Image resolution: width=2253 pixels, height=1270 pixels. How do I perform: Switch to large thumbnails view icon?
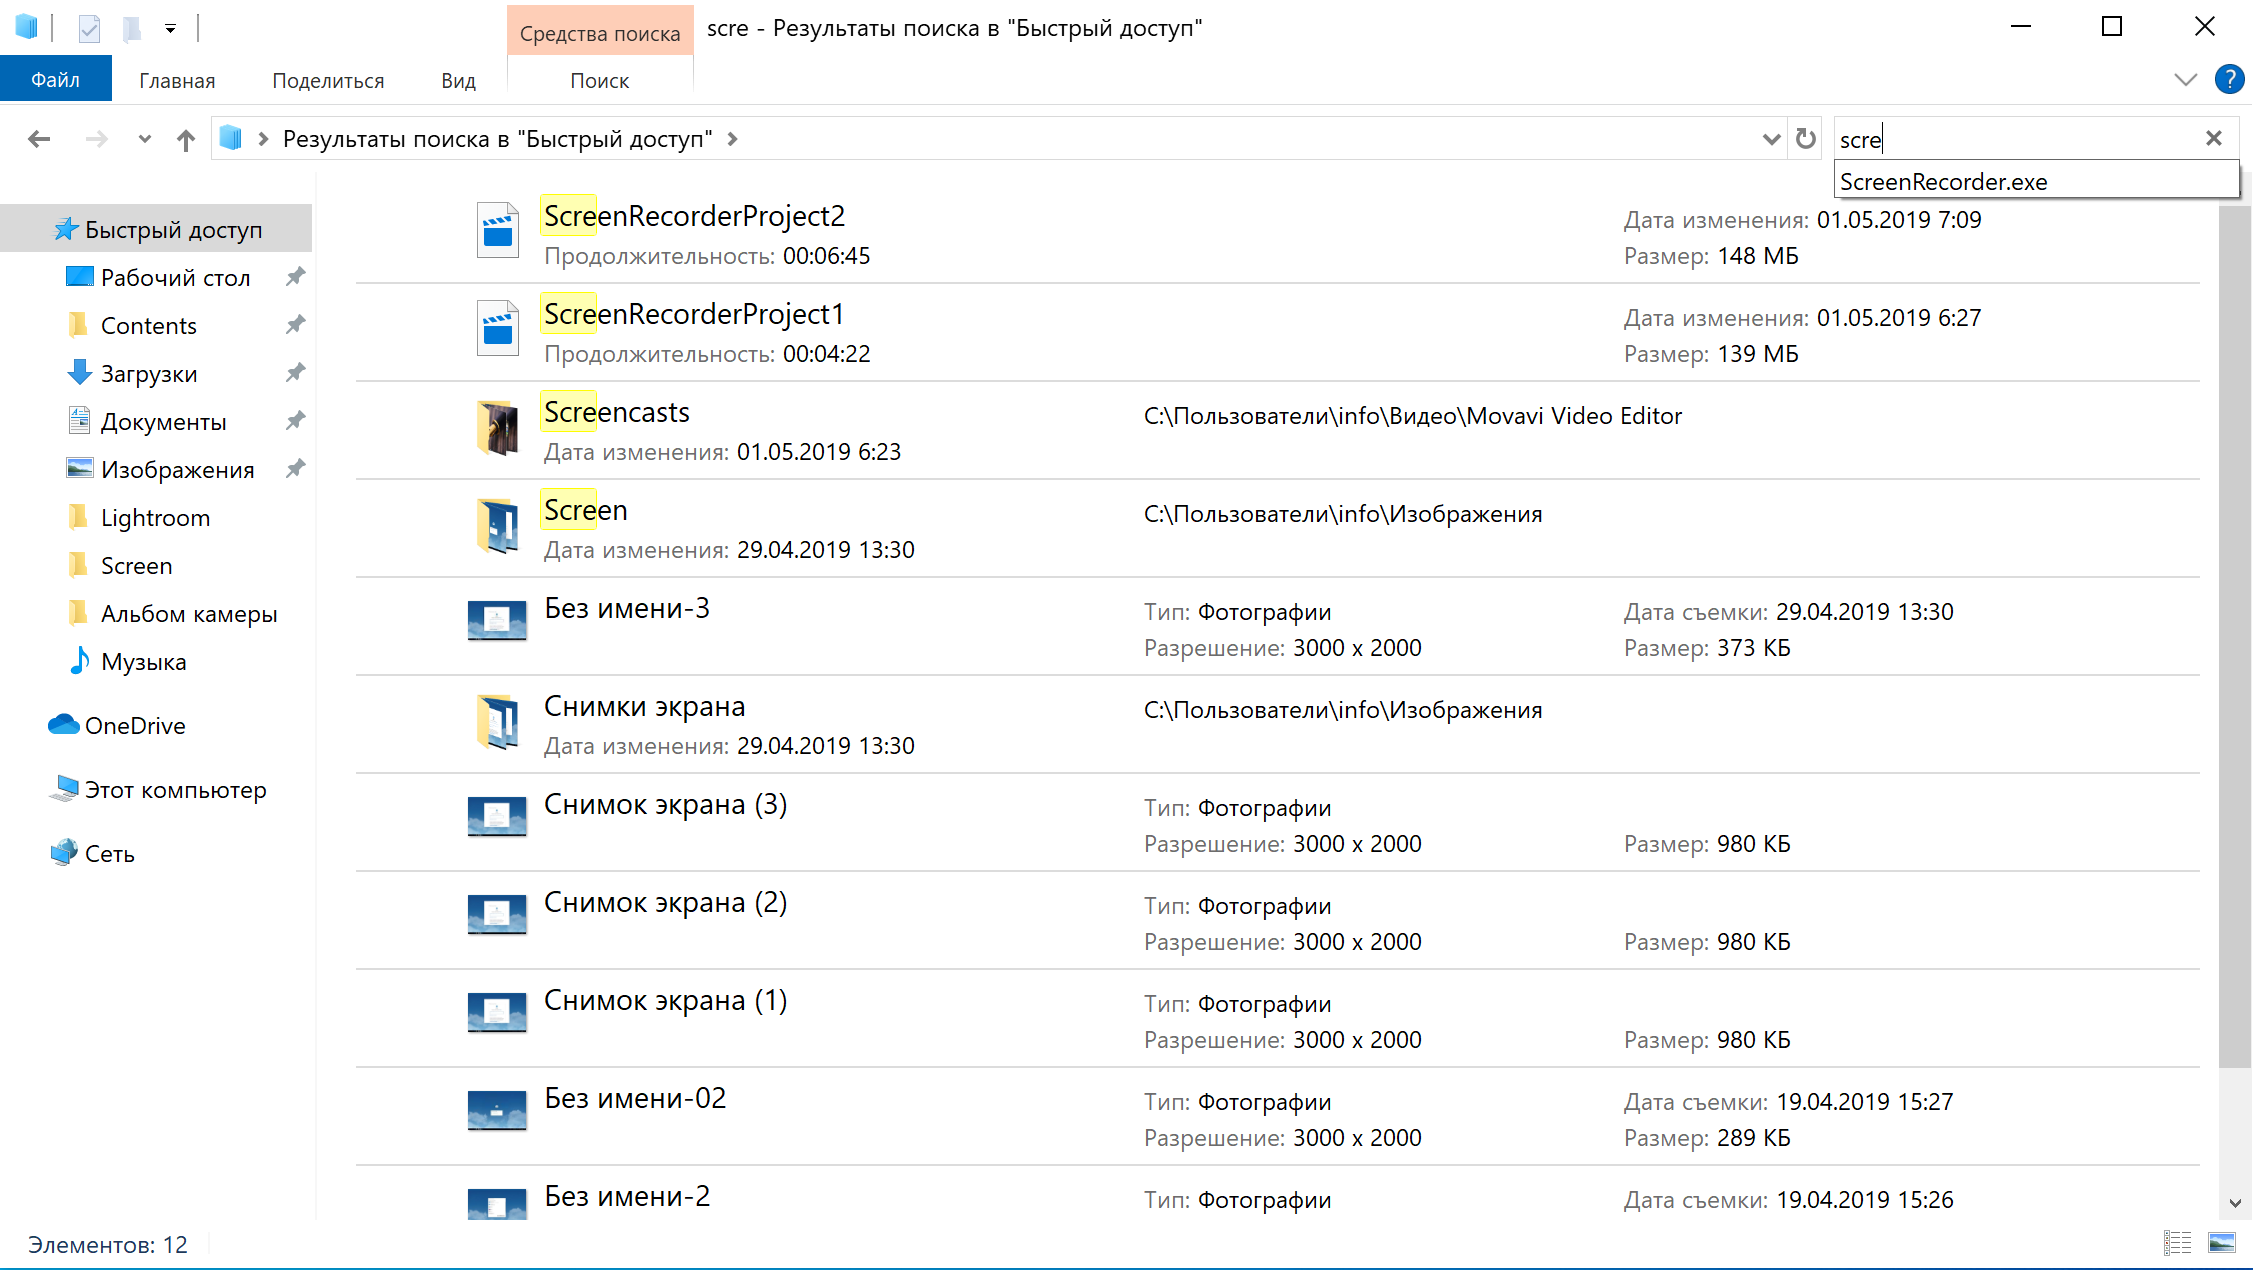pos(2221,1243)
